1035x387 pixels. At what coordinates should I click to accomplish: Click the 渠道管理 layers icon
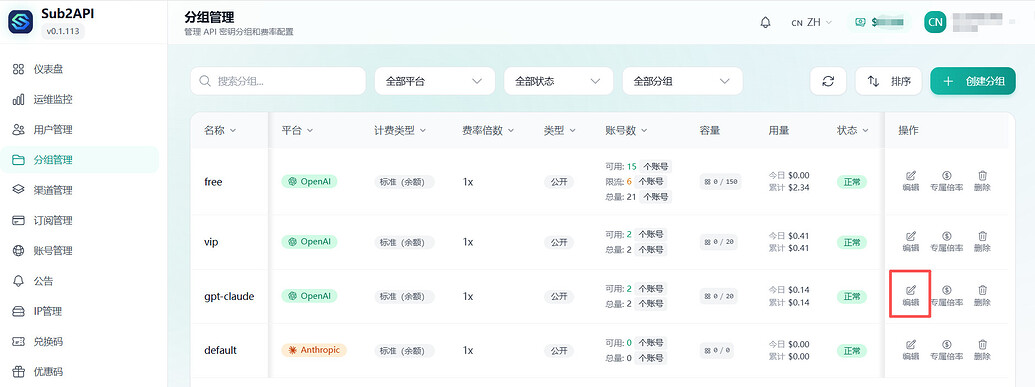(x=18, y=190)
